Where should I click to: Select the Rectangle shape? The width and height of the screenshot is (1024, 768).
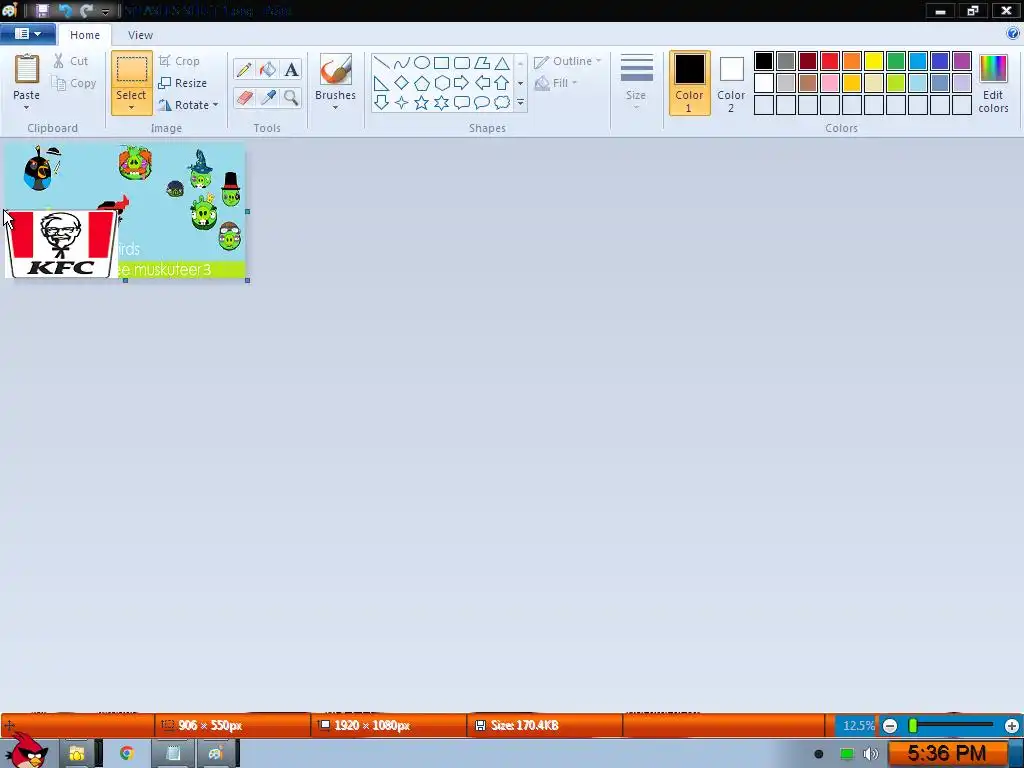point(441,63)
